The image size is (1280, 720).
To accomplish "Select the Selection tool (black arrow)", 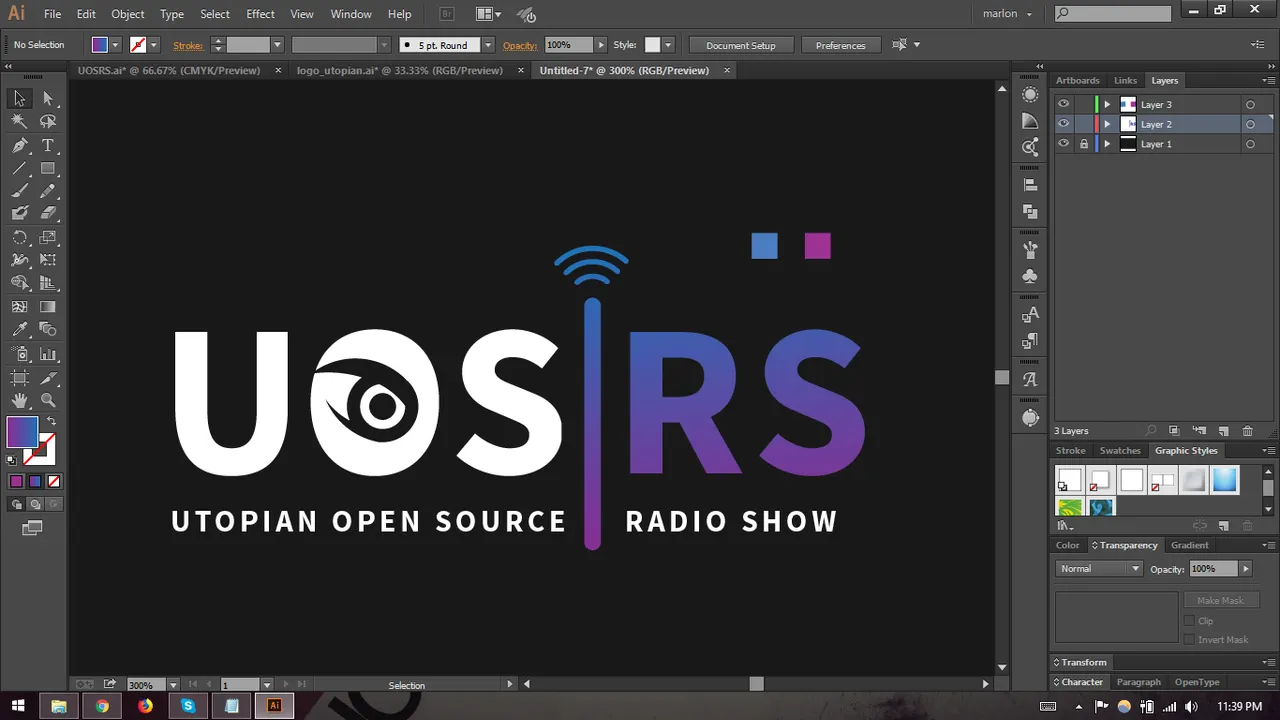I will 19,98.
